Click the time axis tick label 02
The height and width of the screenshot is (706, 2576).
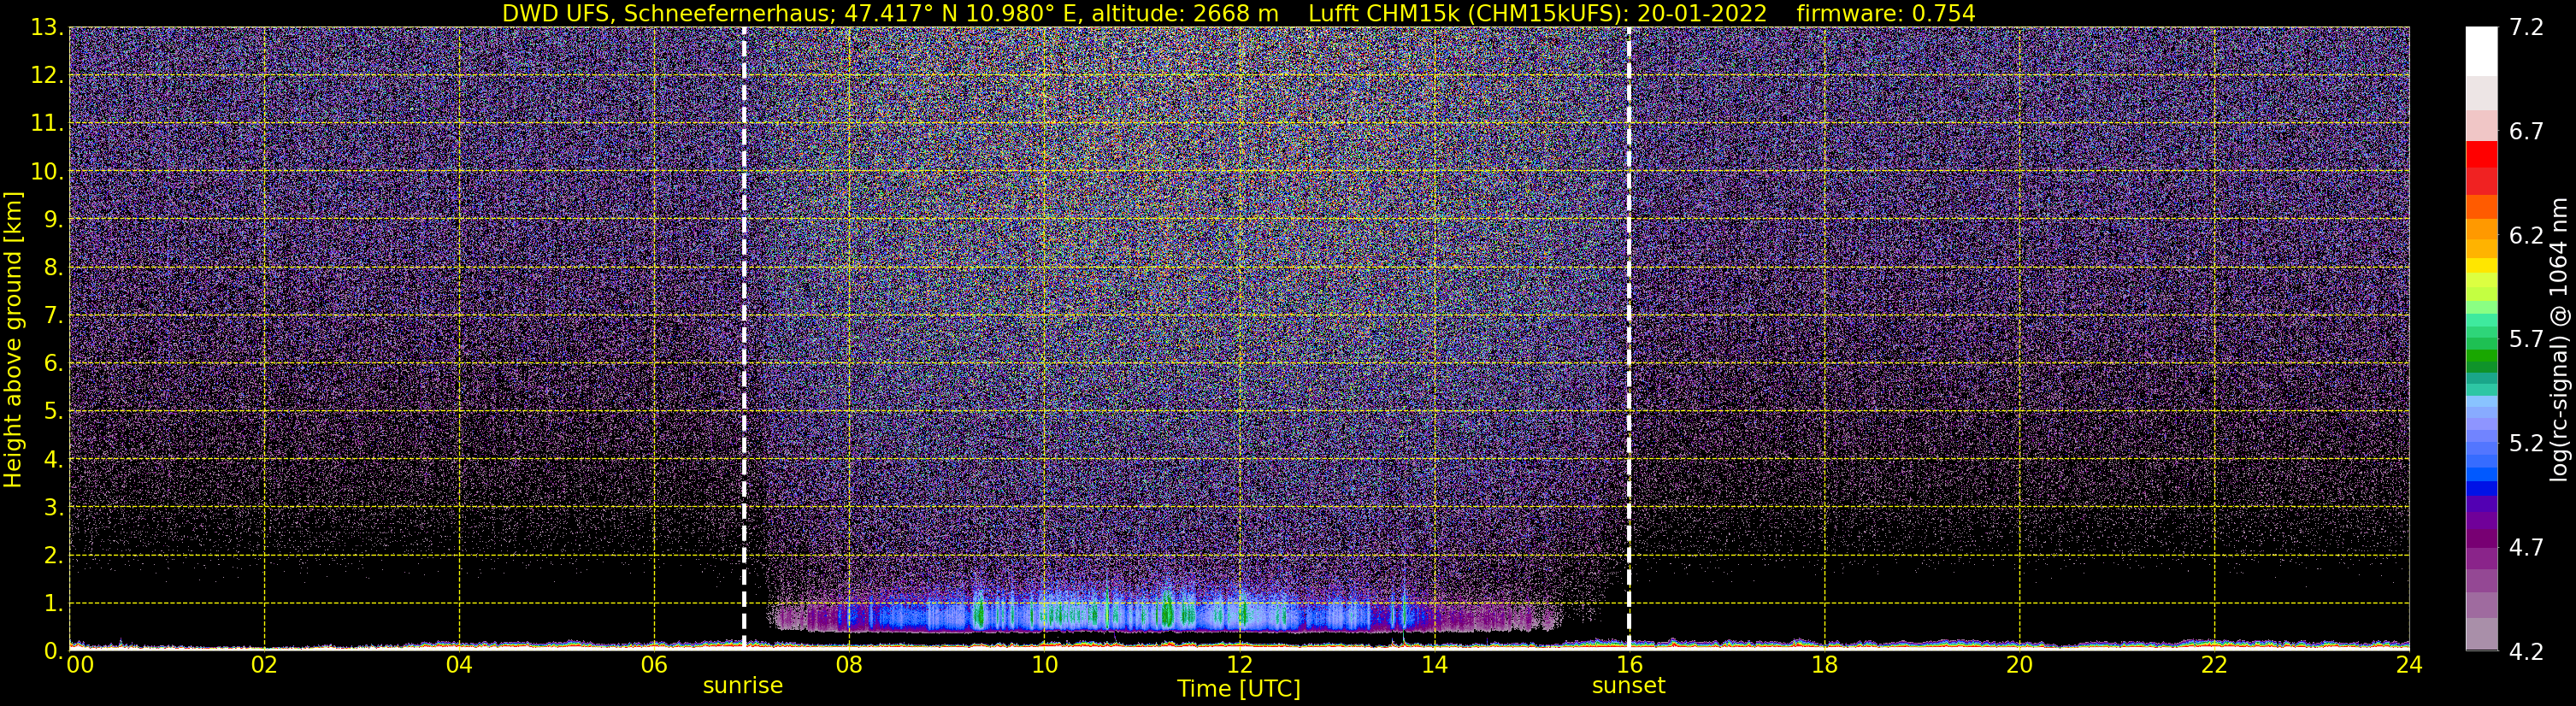point(264,665)
